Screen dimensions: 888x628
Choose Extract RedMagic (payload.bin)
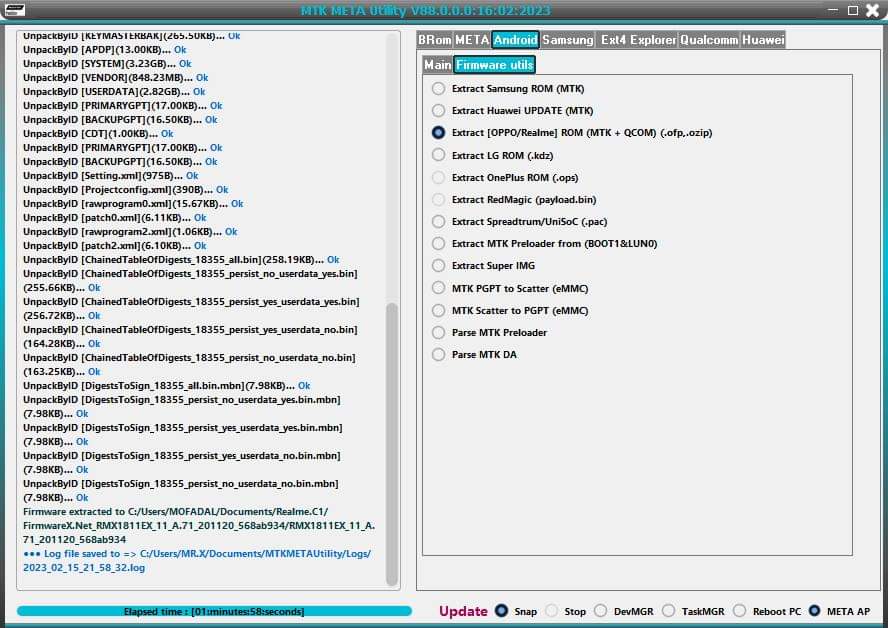438,199
